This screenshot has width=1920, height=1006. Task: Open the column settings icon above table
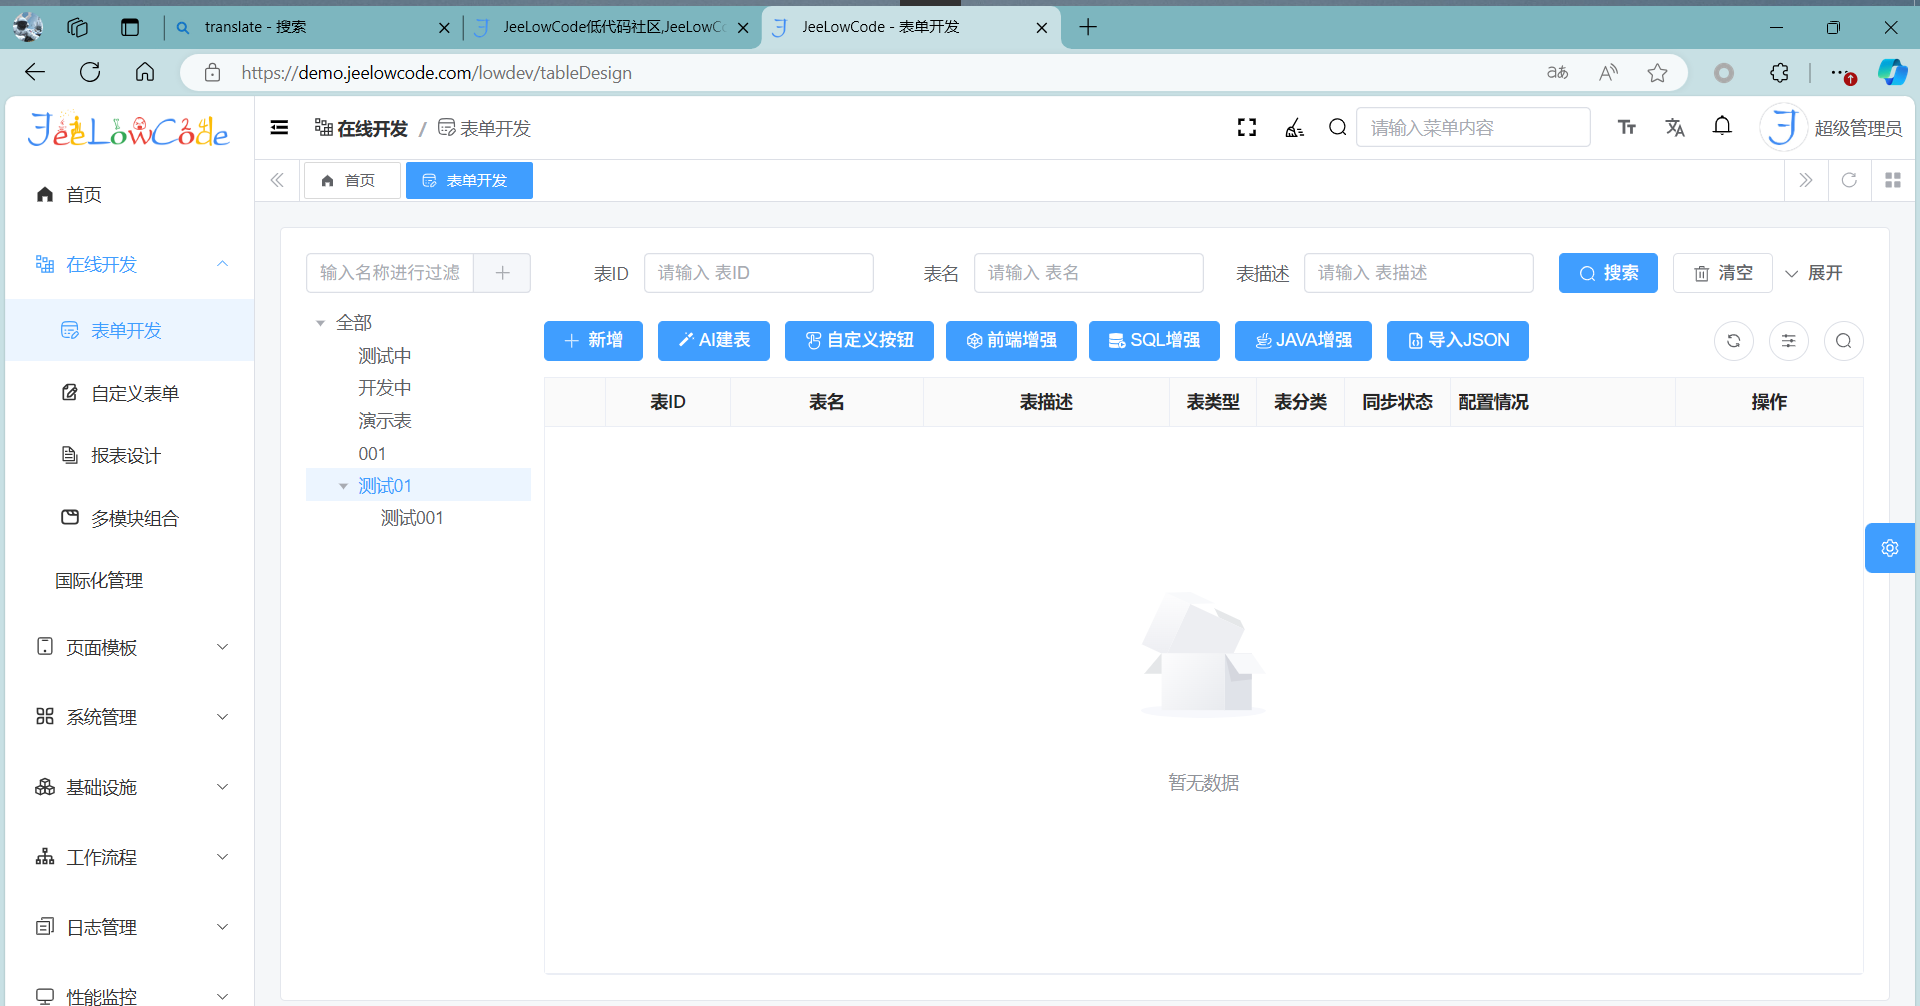coord(1788,341)
